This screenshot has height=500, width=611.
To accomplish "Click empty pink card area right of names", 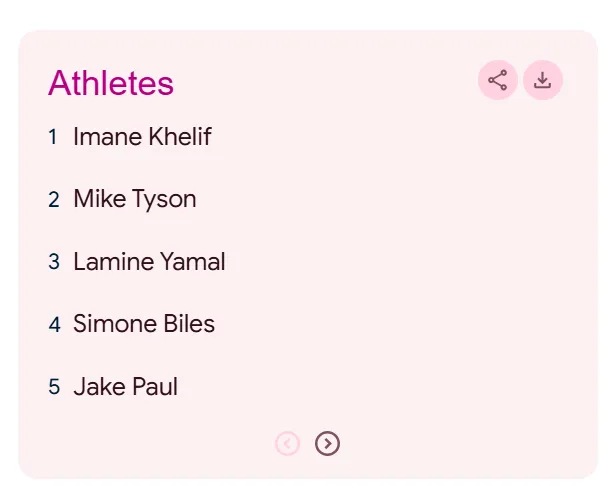I will pyautogui.click(x=420, y=260).
